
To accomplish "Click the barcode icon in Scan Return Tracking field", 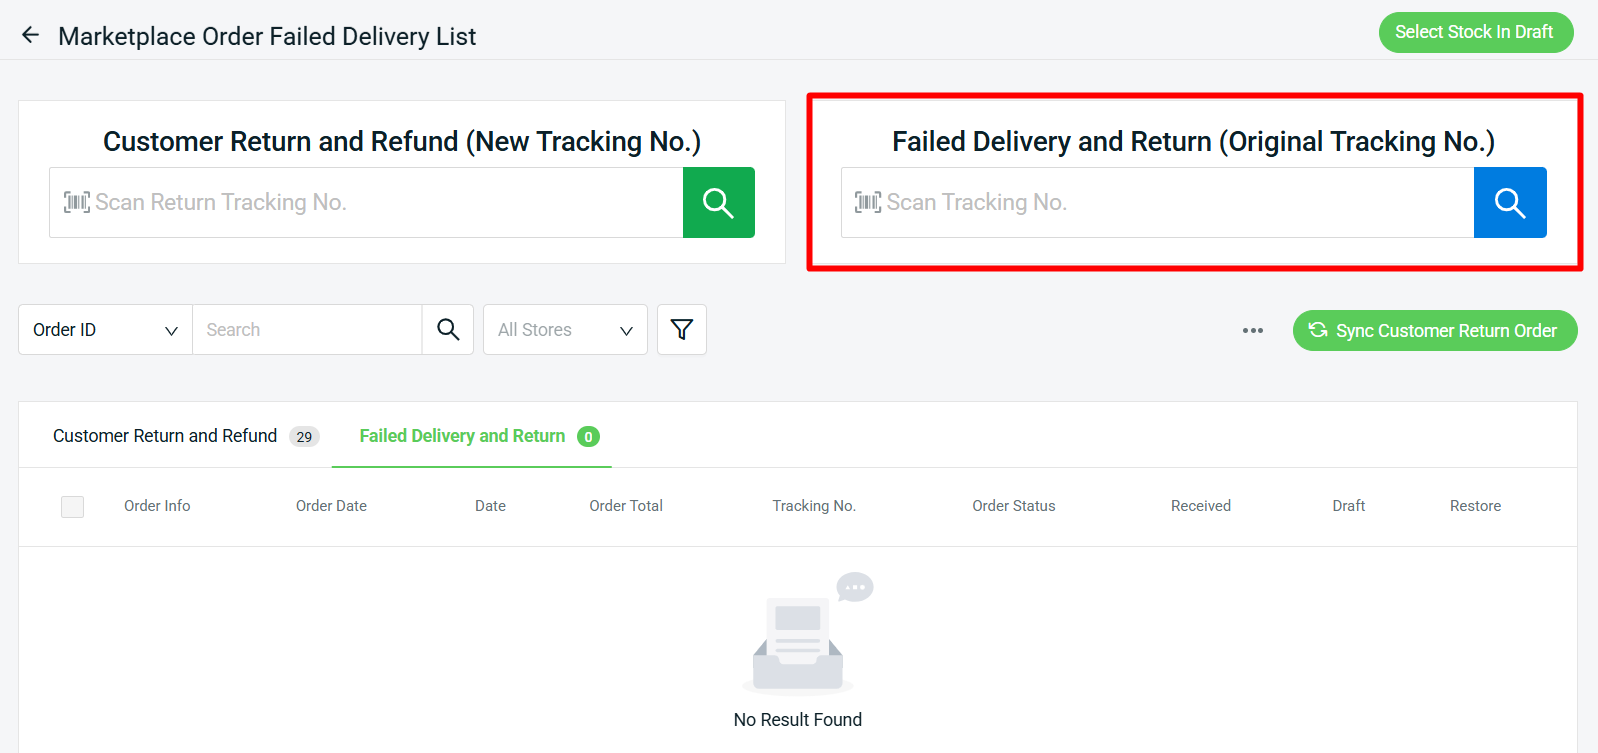I will (77, 202).
